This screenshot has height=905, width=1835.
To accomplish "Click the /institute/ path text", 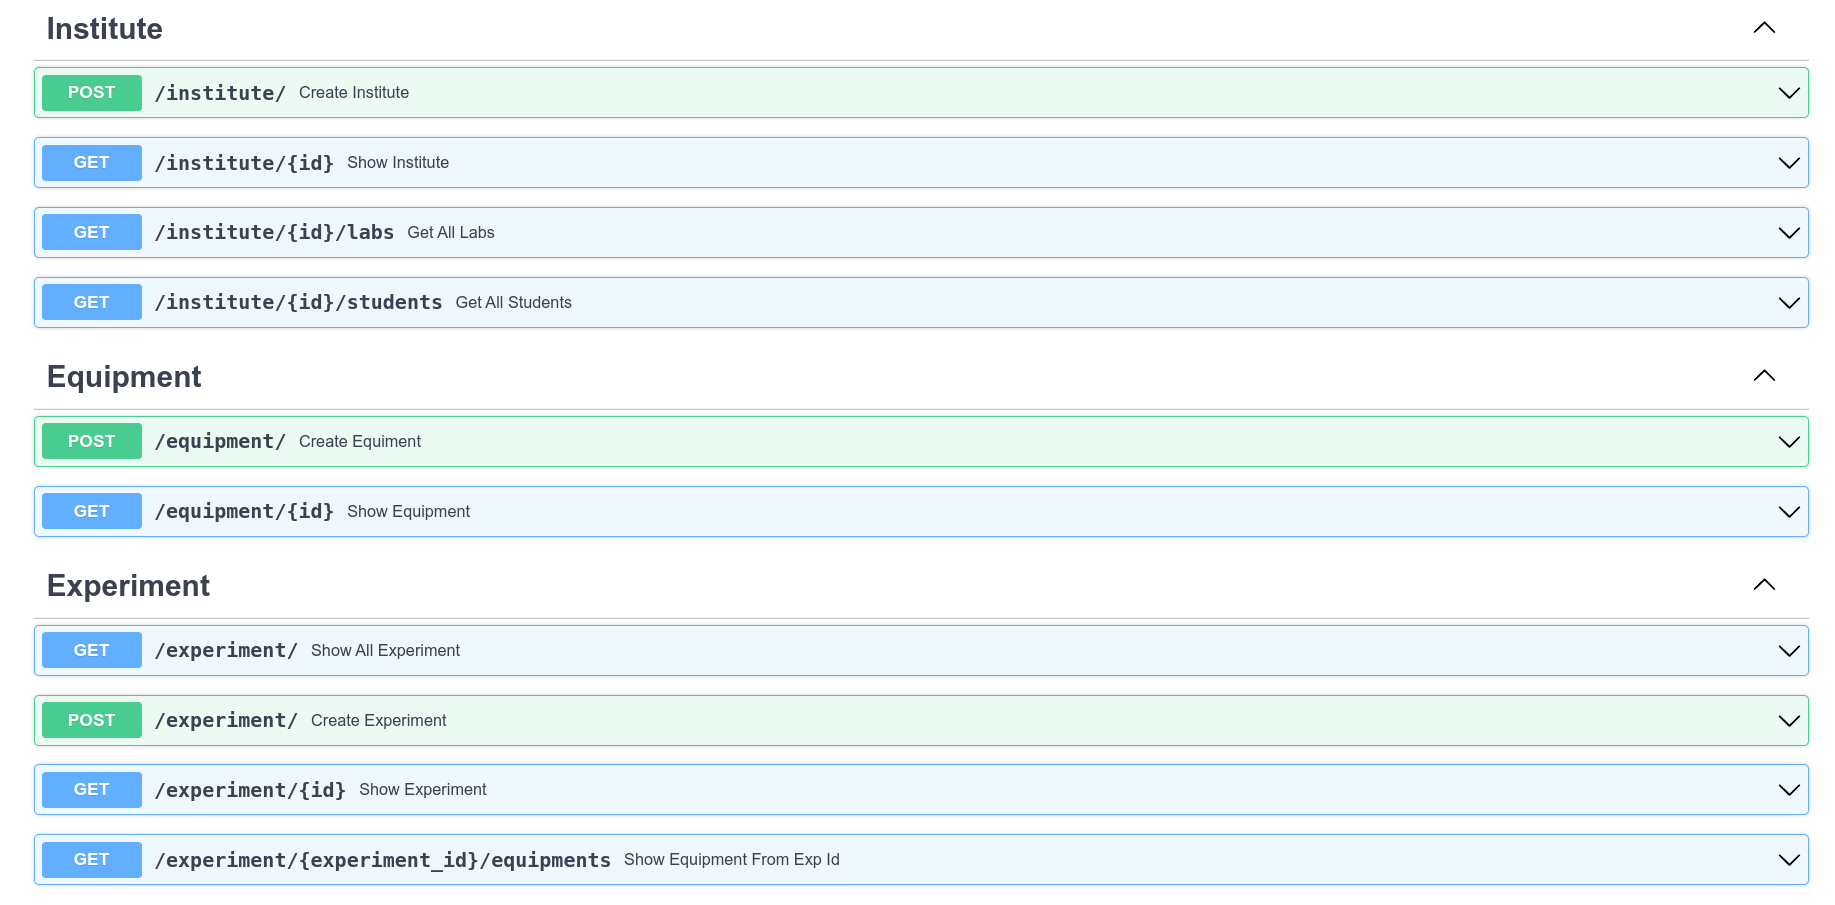I will 220,93.
